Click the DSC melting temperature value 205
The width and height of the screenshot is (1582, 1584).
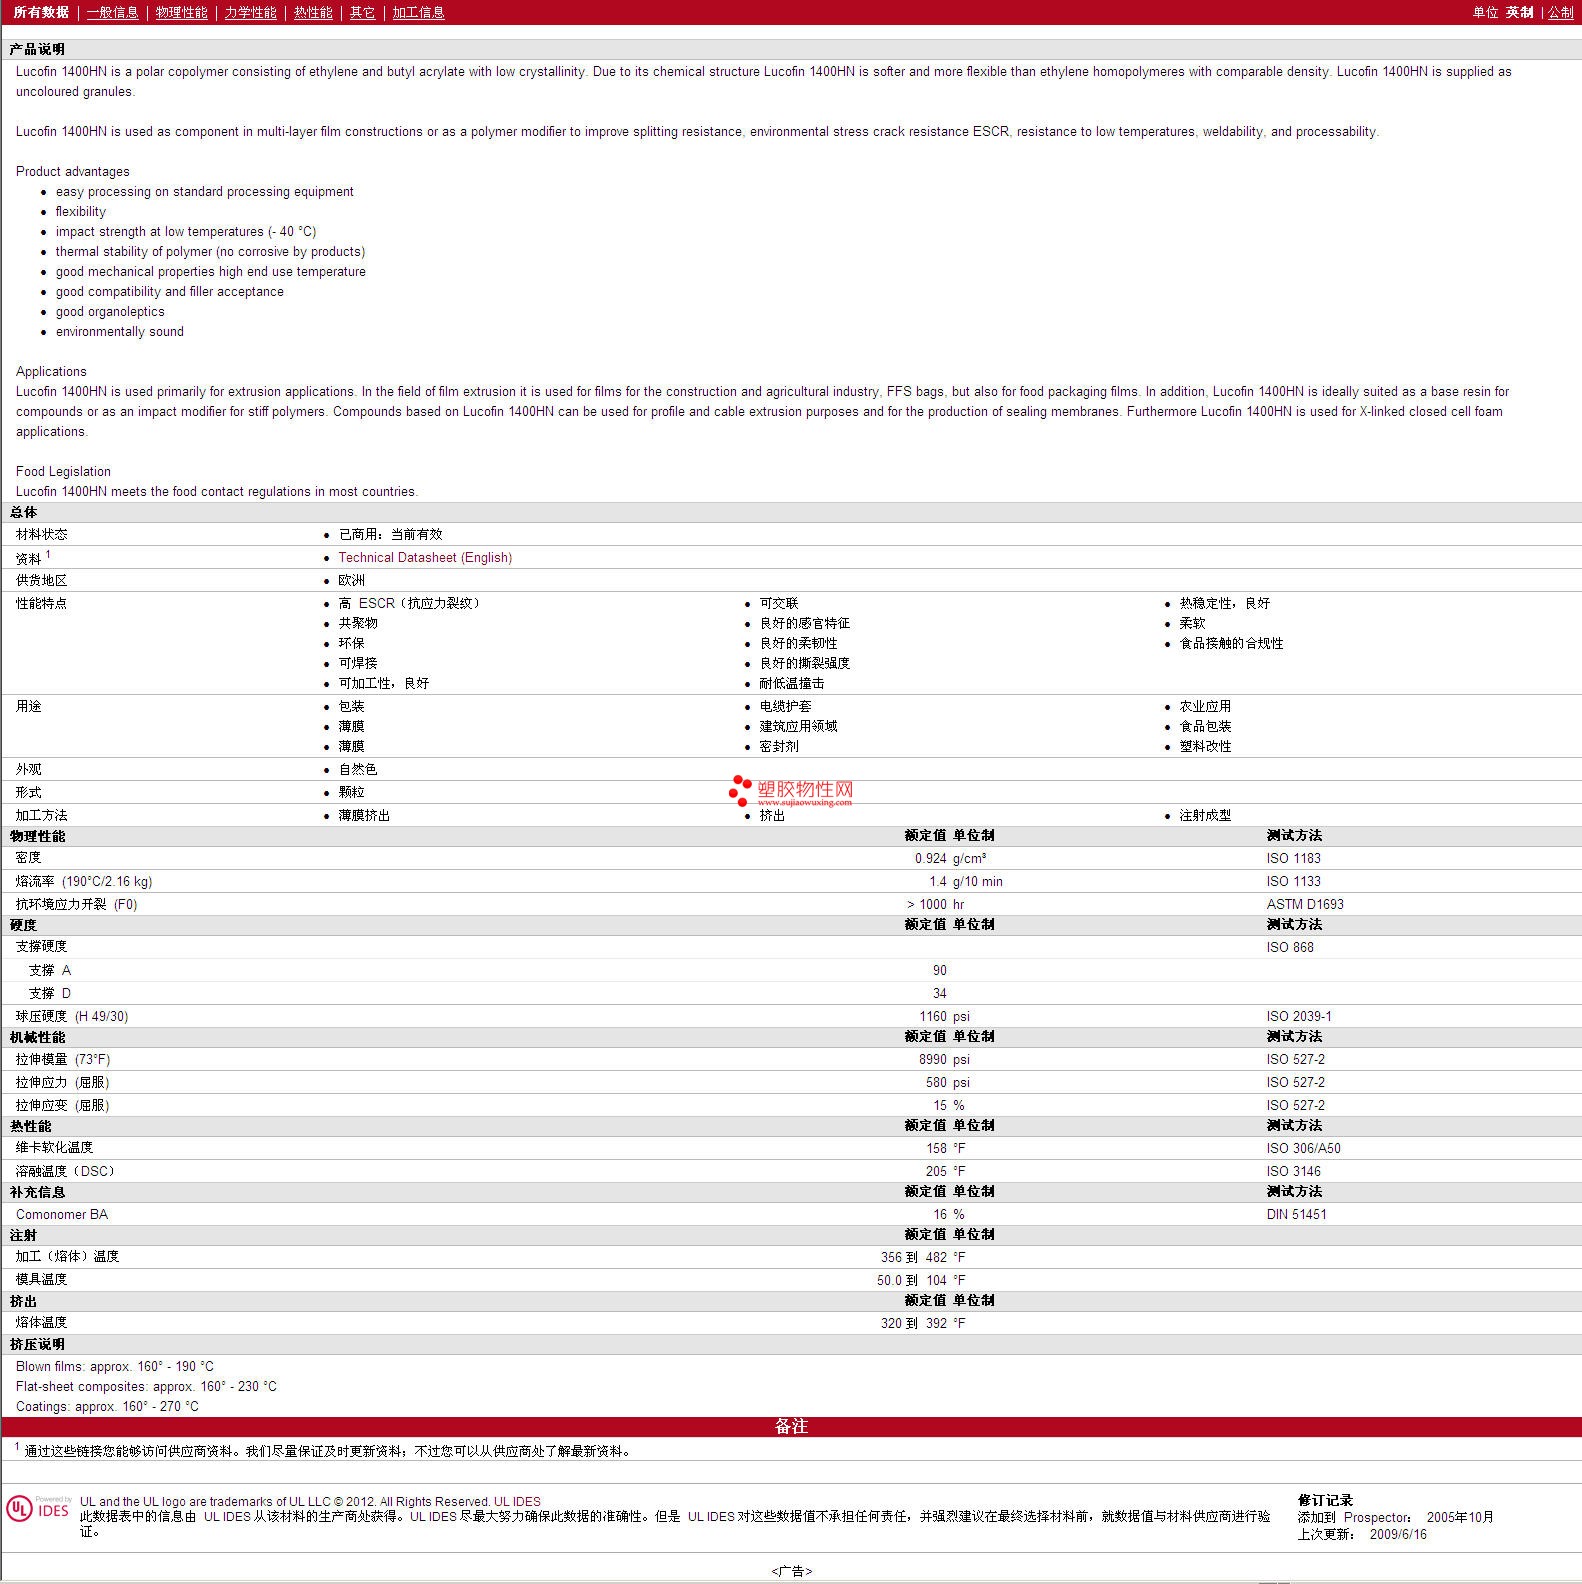(x=936, y=1171)
